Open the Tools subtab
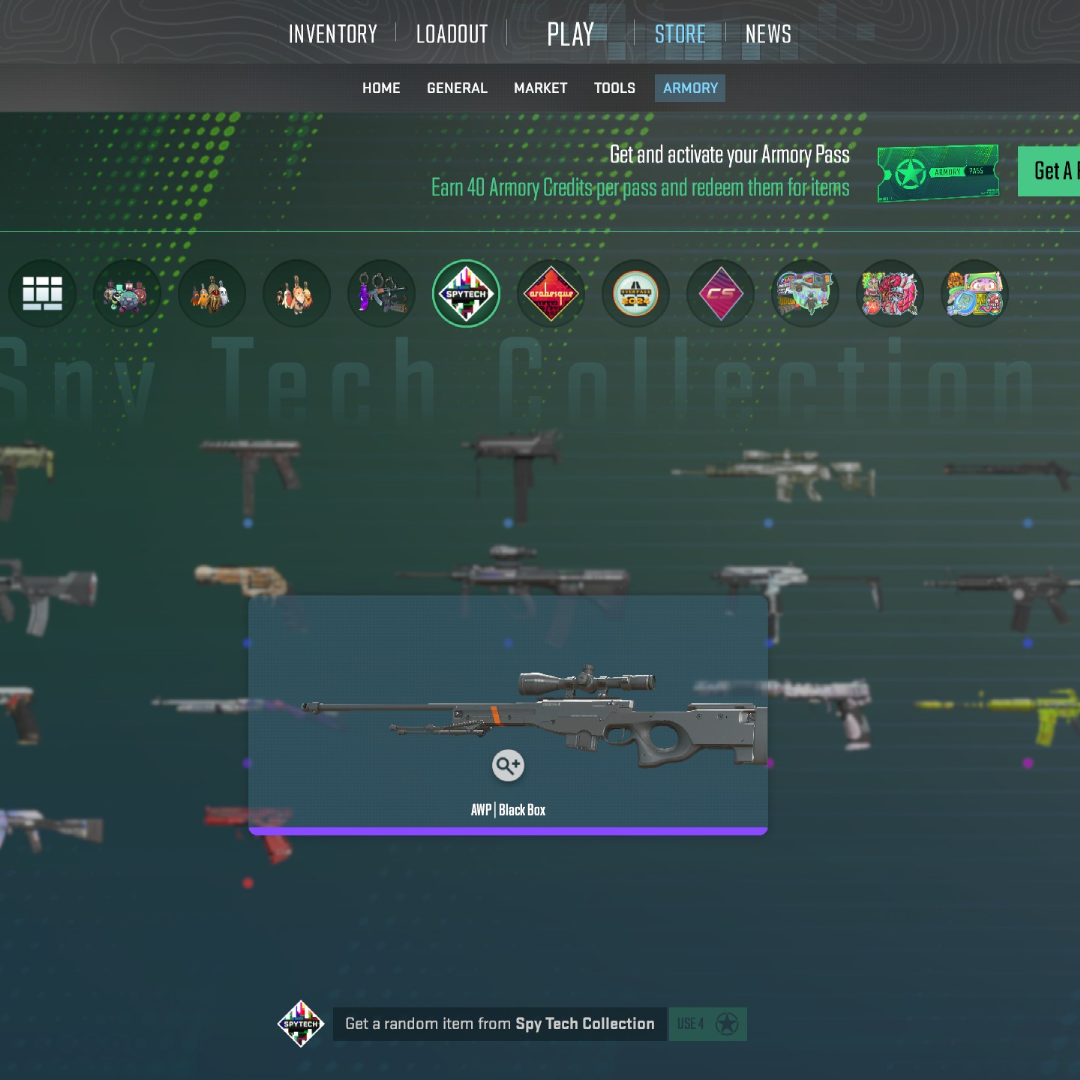The height and width of the screenshot is (1080, 1080). (x=614, y=88)
